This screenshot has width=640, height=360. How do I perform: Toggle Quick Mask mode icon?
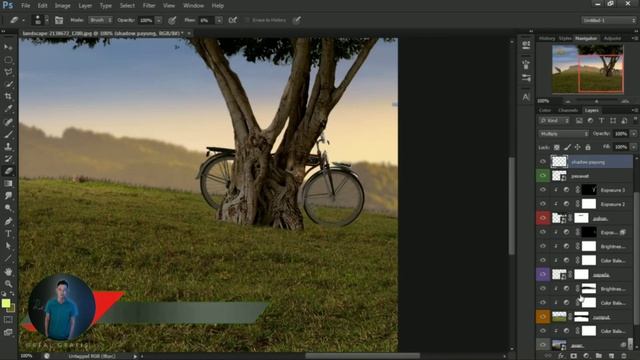click(8, 320)
